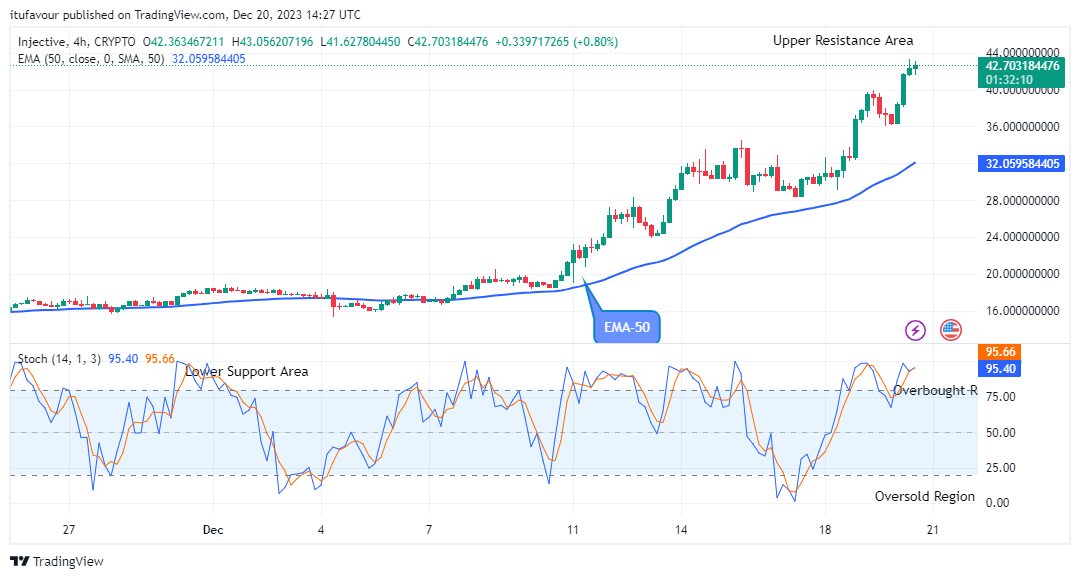Select the Lower Support Area text annotation
Screen dimensions: 1080x579
click(x=247, y=371)
